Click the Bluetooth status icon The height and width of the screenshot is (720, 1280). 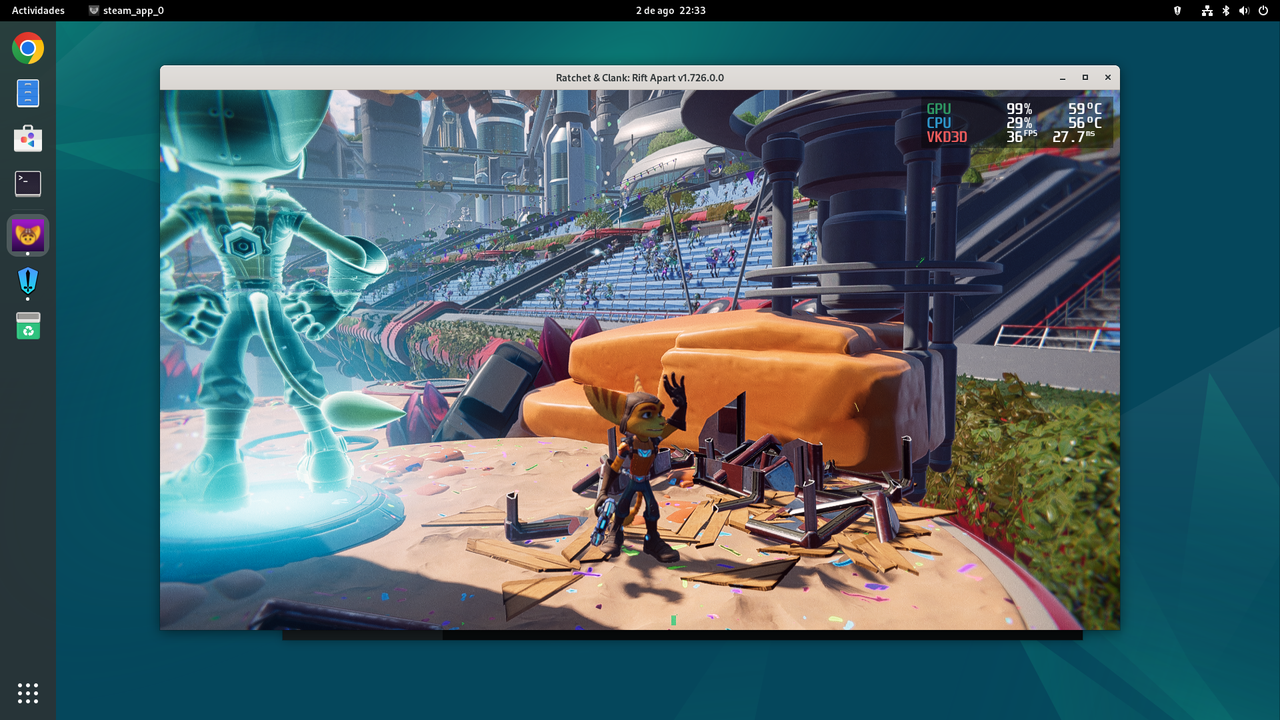1226,10
